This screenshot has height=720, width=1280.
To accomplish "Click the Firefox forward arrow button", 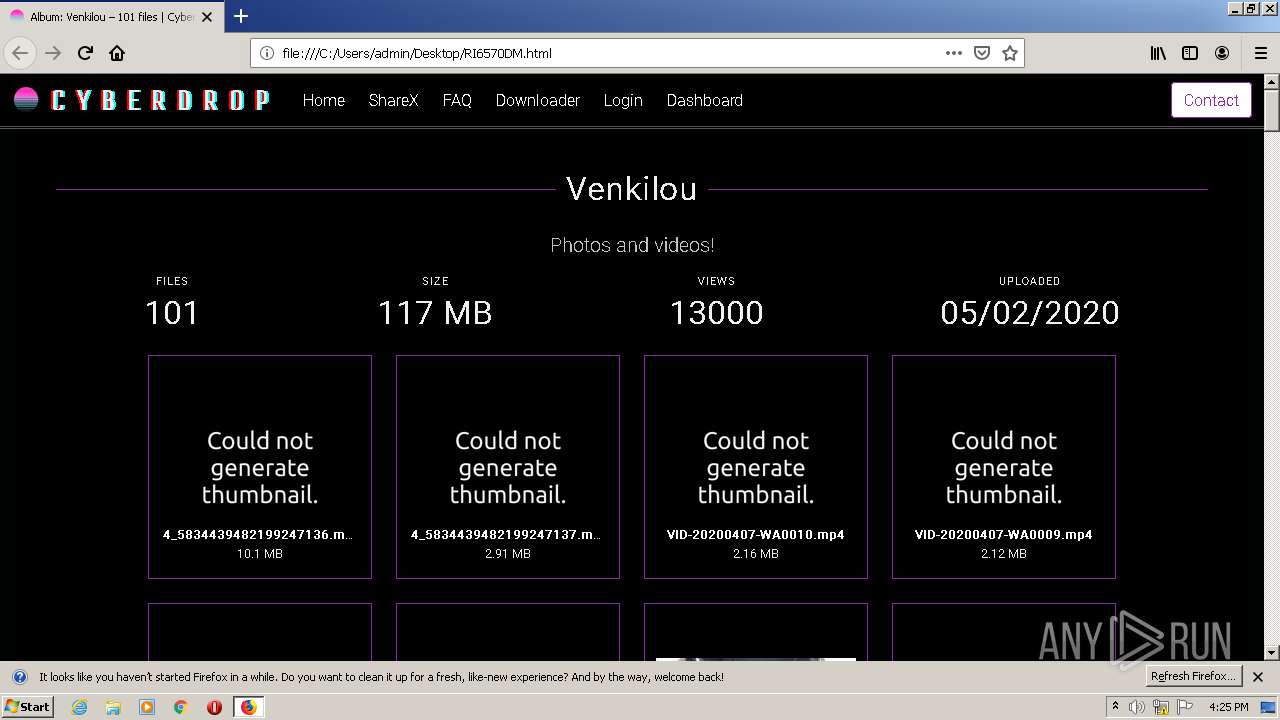I will point(53,53).
